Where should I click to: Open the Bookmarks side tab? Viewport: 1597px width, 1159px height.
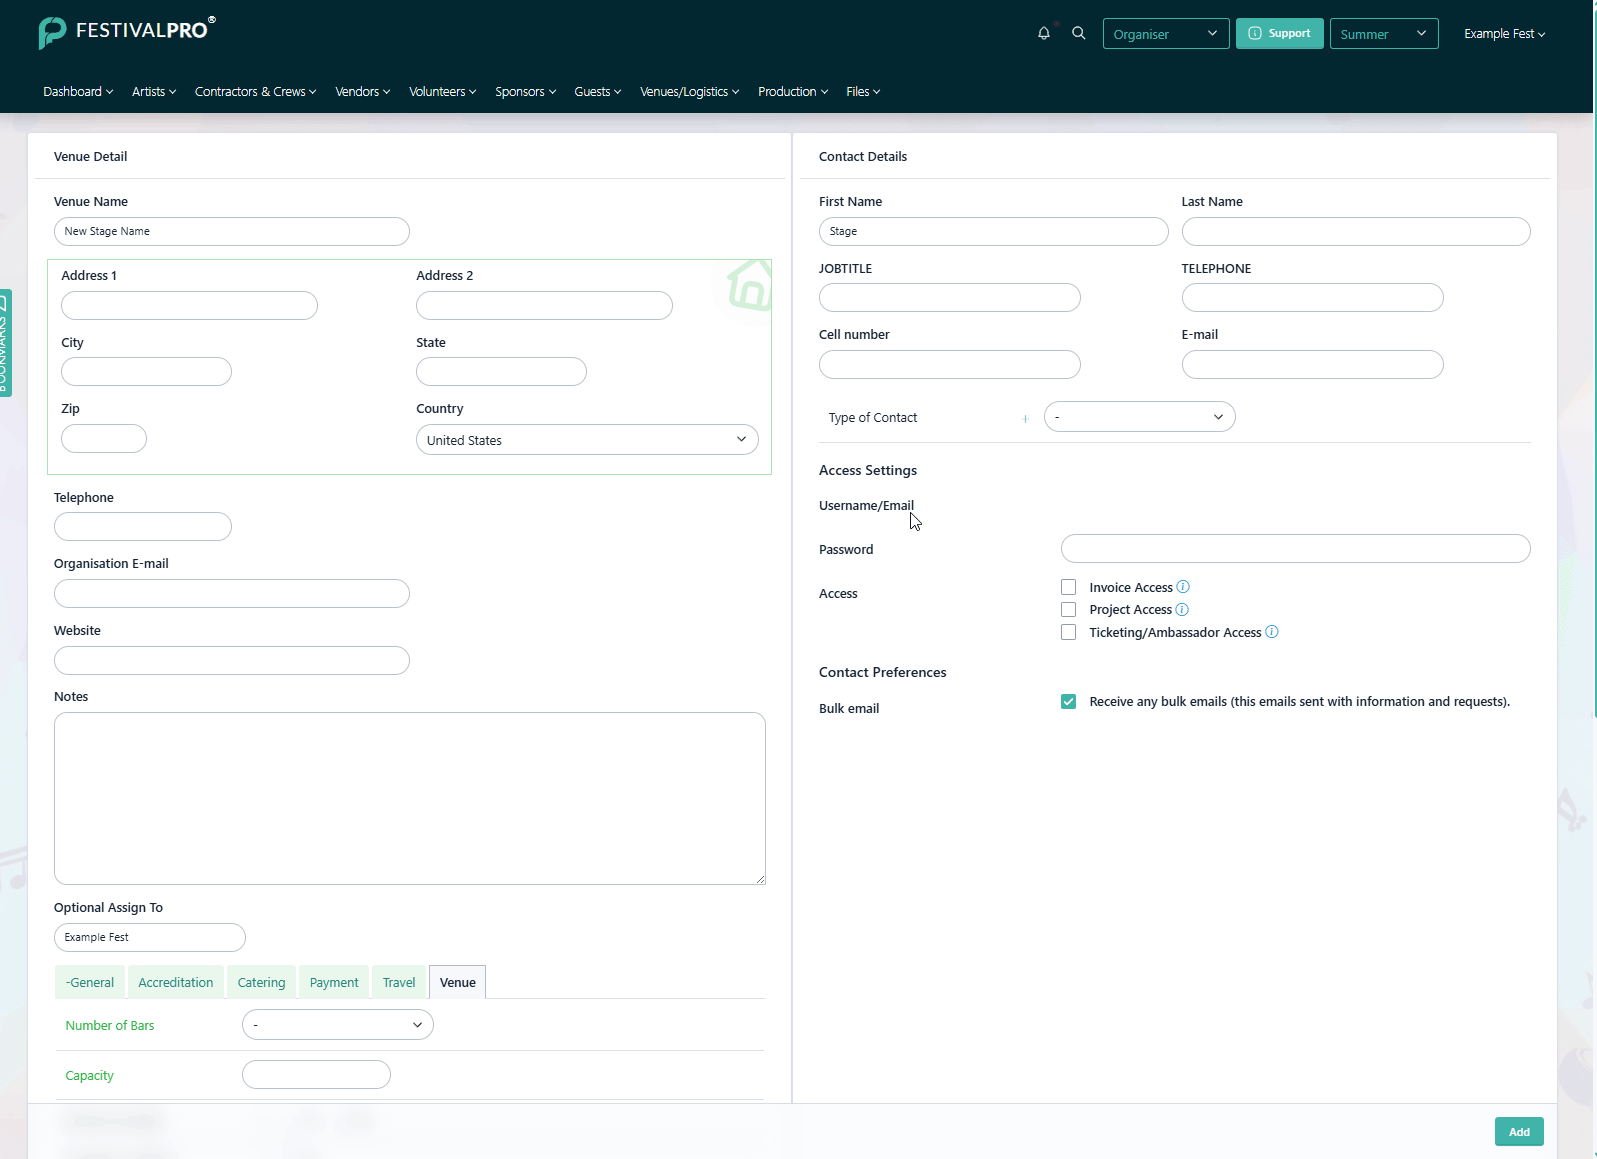coord(5,343)
